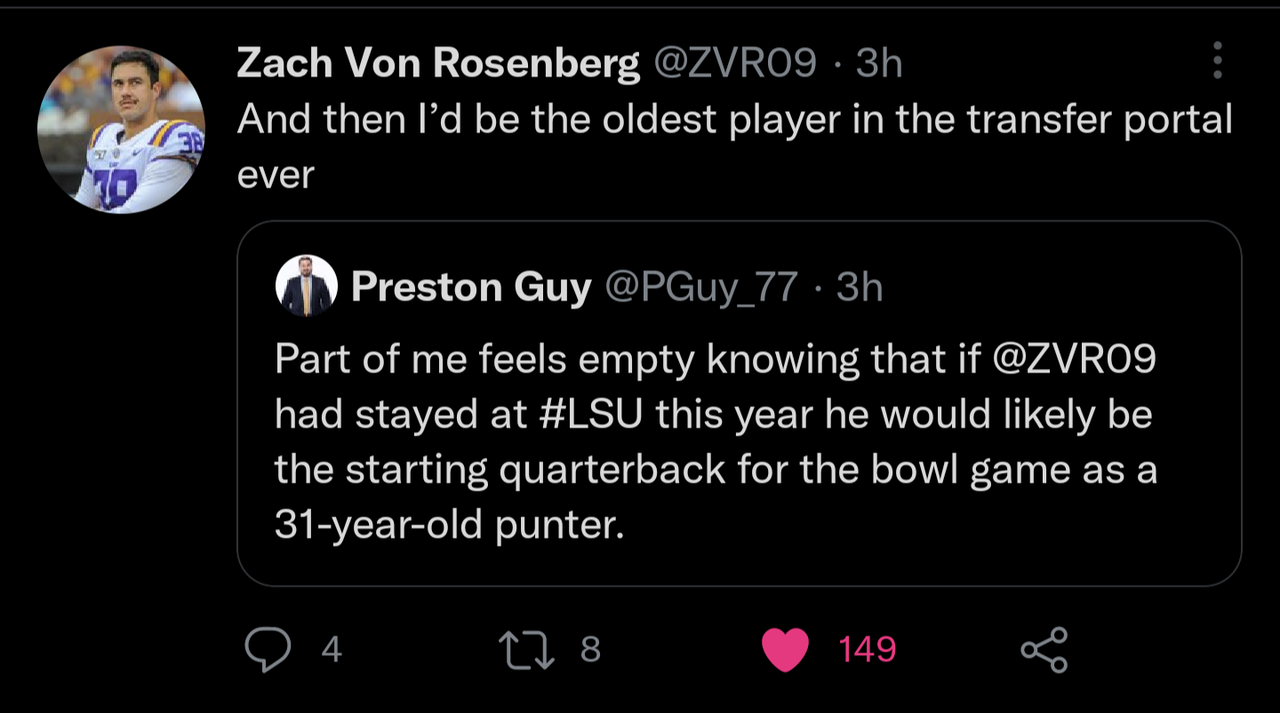Click the quoted tweet's 3h timestamp
1280x713 pixels.
click(860, 288)
